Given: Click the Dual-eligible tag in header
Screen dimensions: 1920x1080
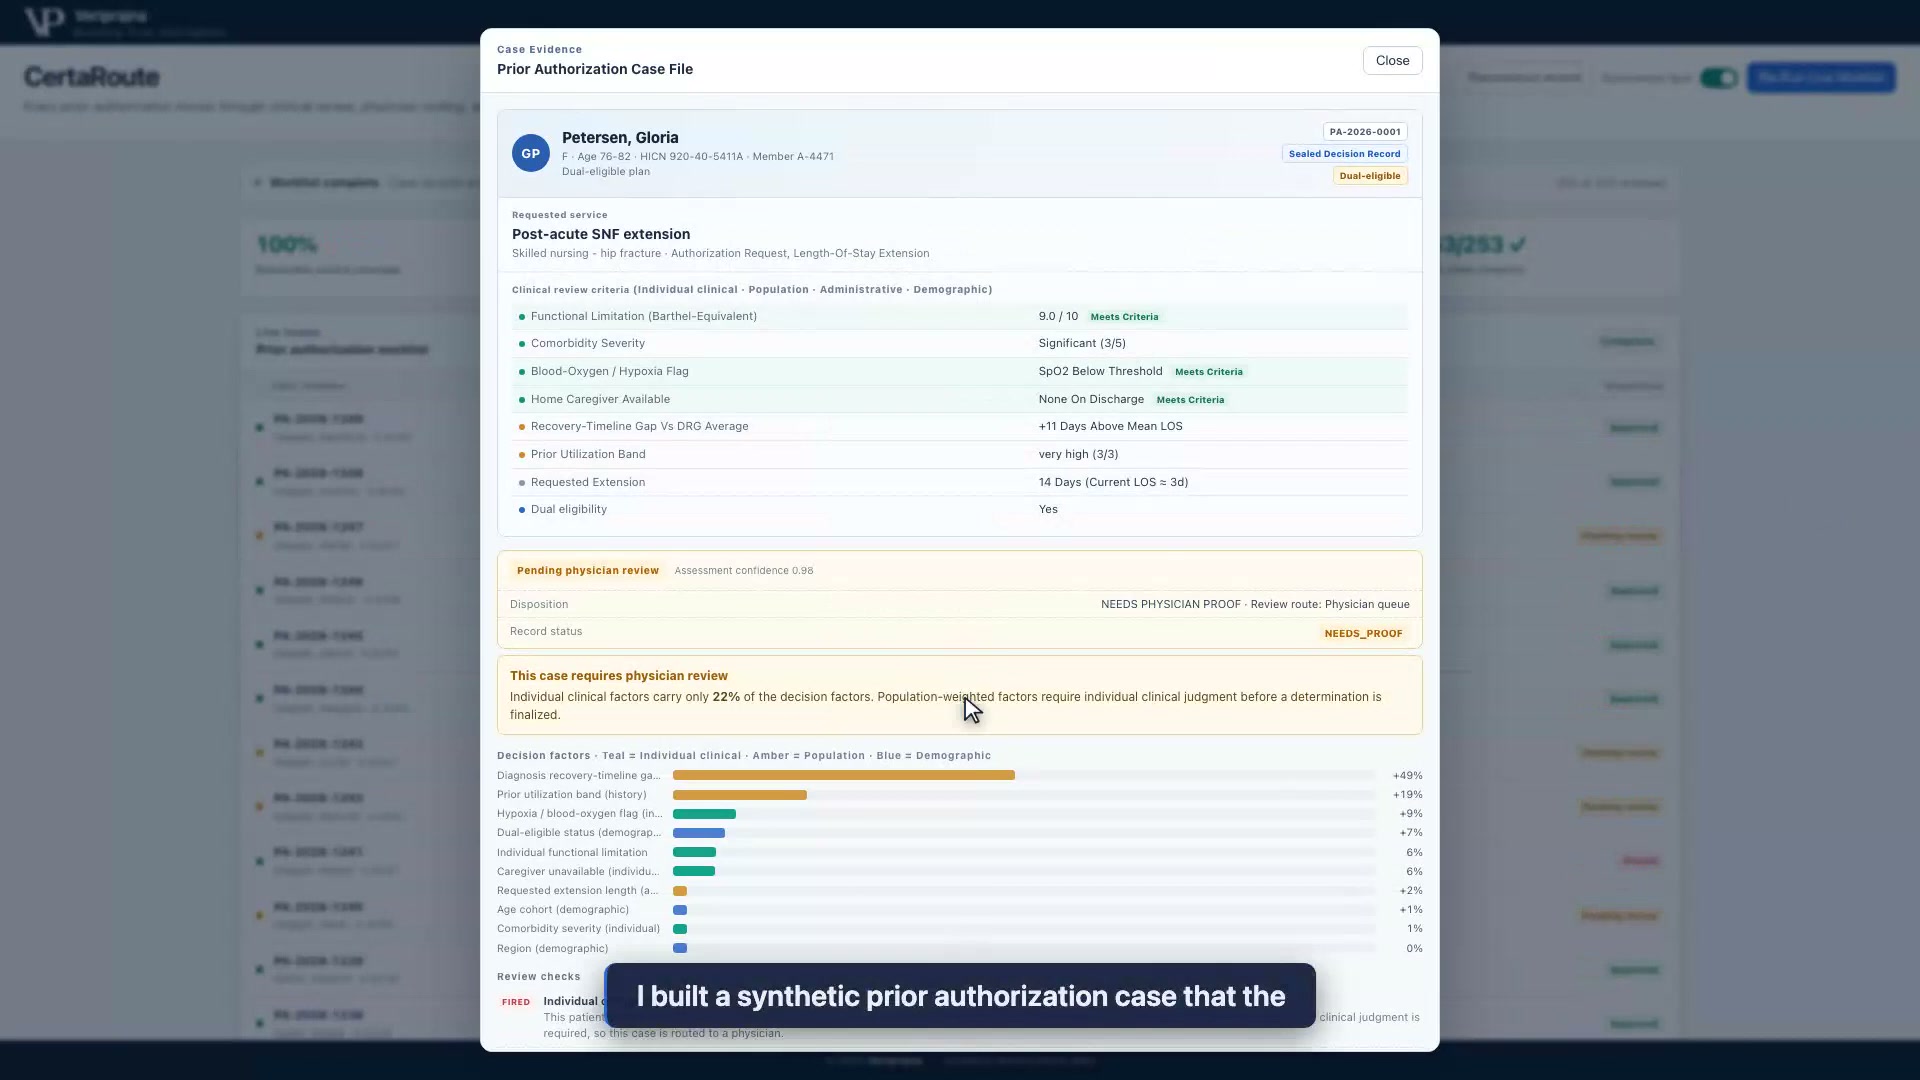Looking at the screenshot, I should pos(1369,176).
